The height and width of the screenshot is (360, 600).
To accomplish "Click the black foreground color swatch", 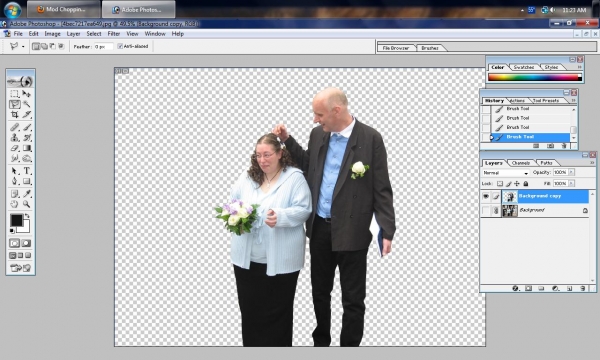I will (x=16, y=220).
